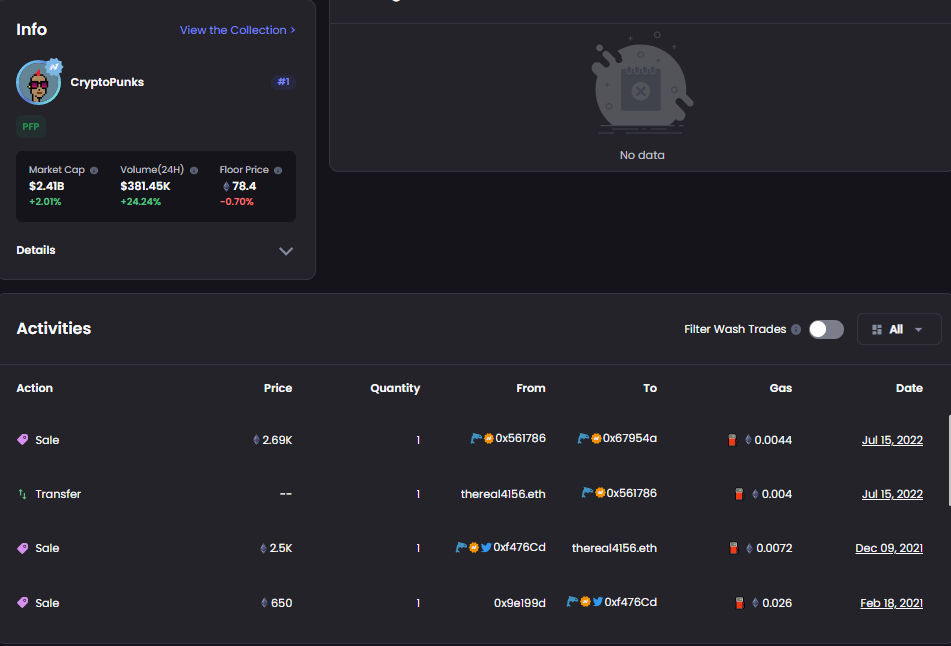Click the $381.45K volume value
Viewport: 951px width, 646px height.
pyautogui.click(x=145, y=186)
